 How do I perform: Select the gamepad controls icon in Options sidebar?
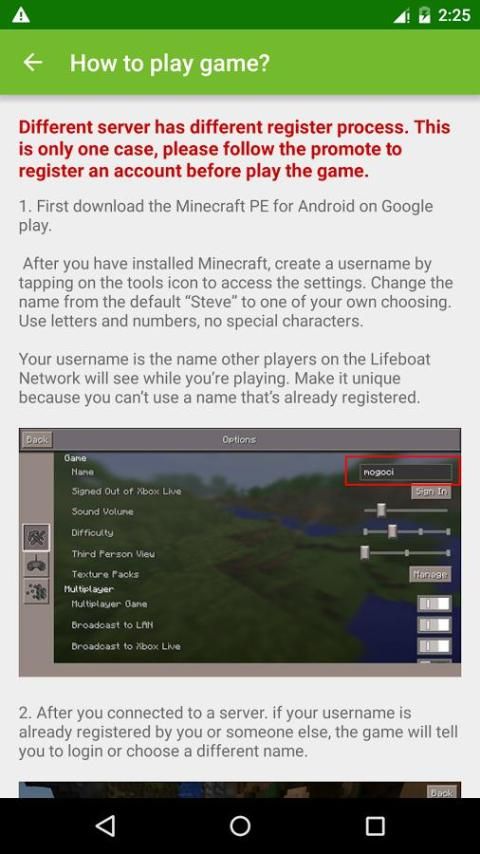point(37,565)
